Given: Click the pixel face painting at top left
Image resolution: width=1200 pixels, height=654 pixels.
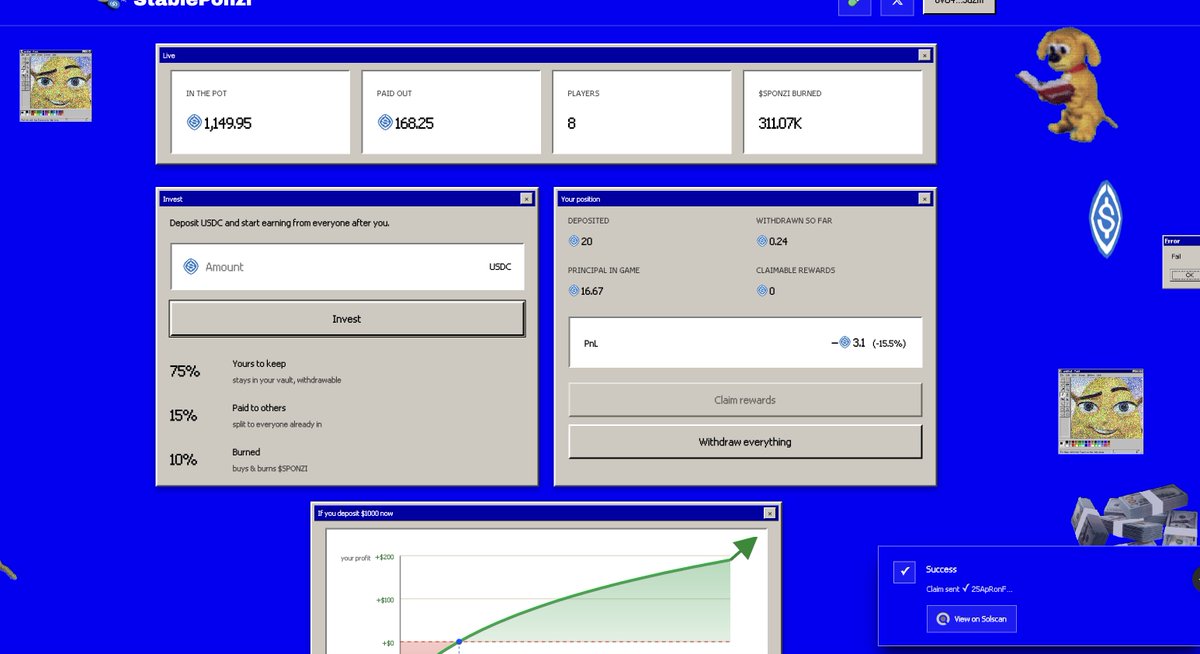Looking at the screenshot, I should [55, 85].
